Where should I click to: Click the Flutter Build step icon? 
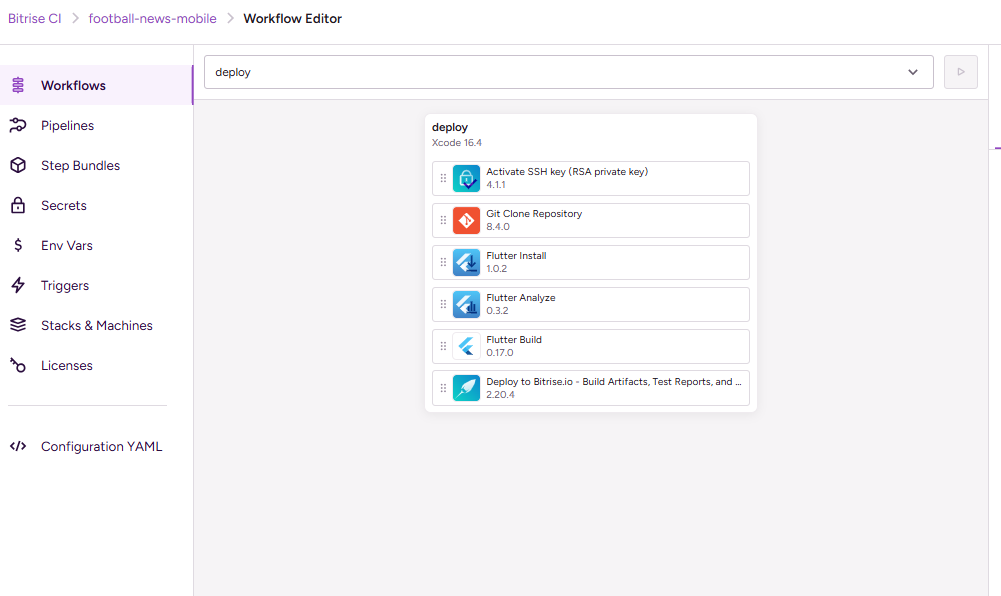coord(466,347)
